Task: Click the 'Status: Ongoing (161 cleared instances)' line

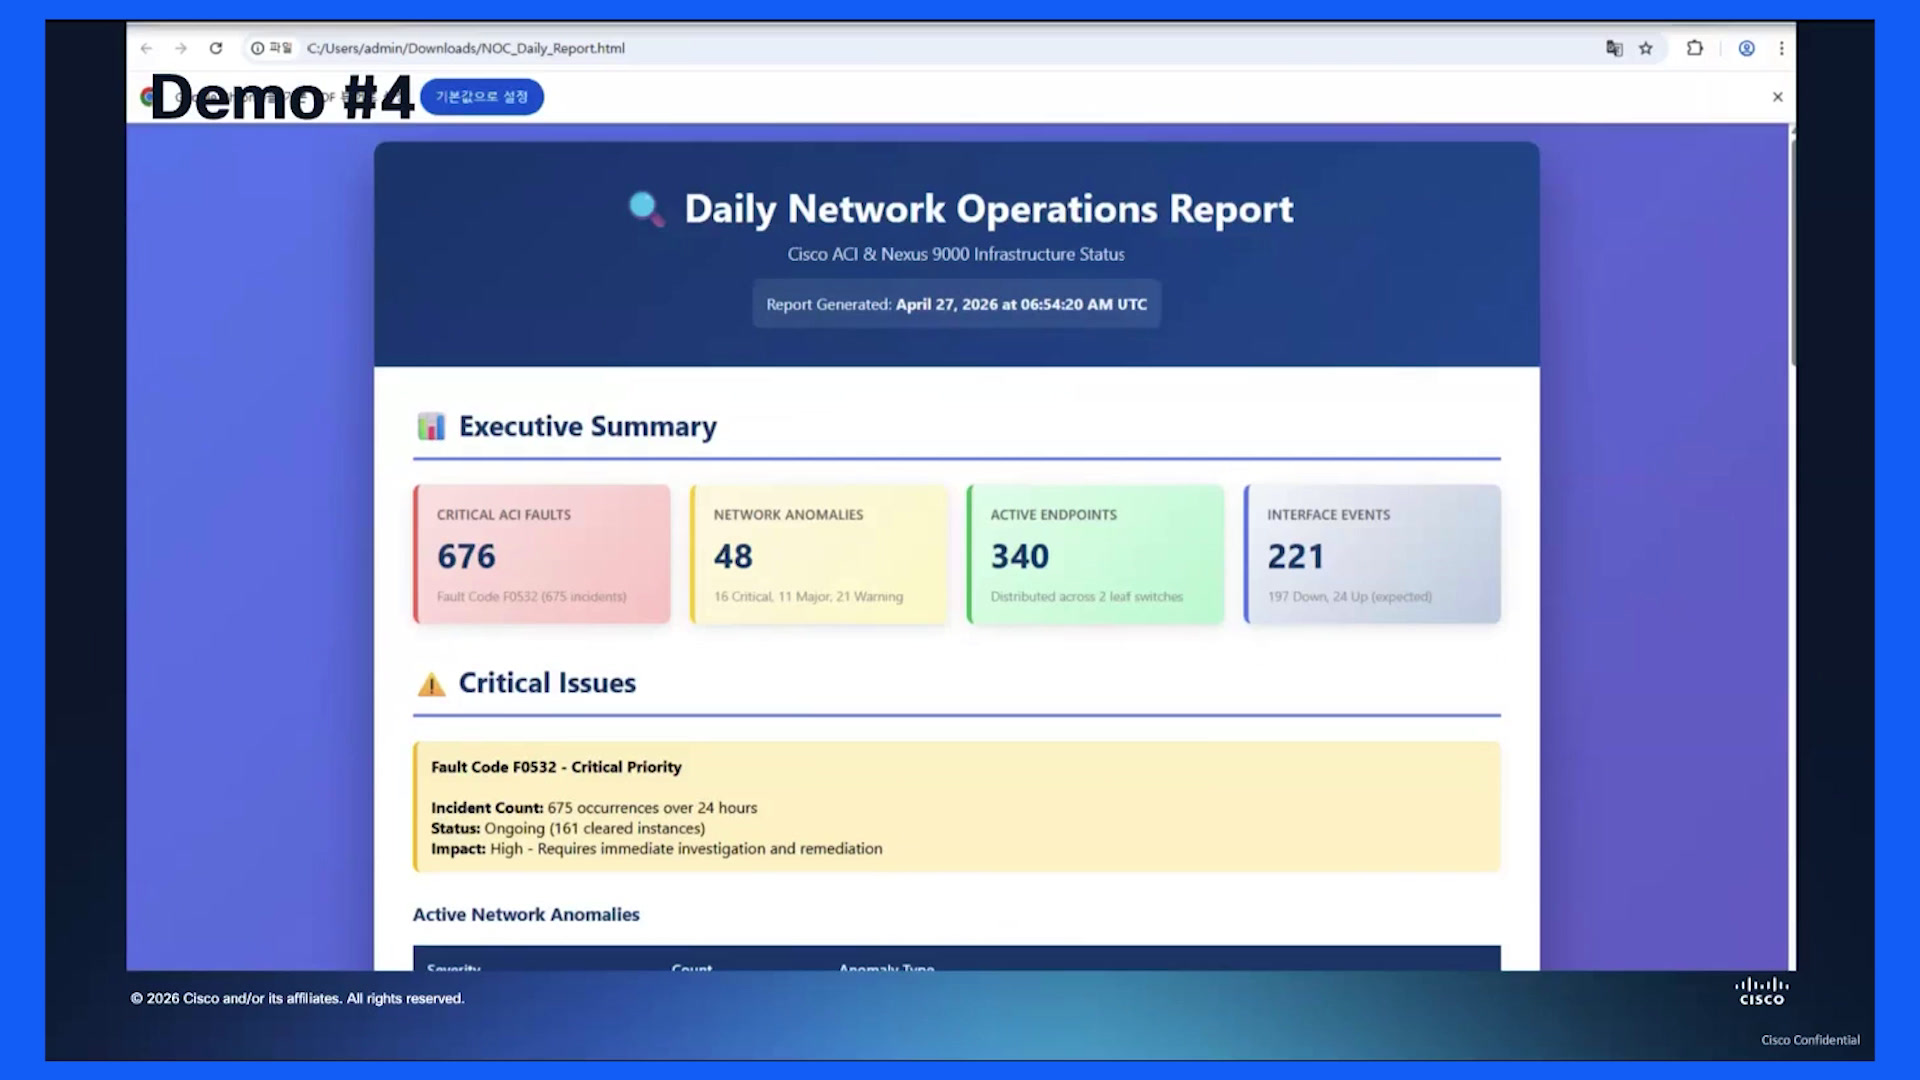Action: [568, 828]
